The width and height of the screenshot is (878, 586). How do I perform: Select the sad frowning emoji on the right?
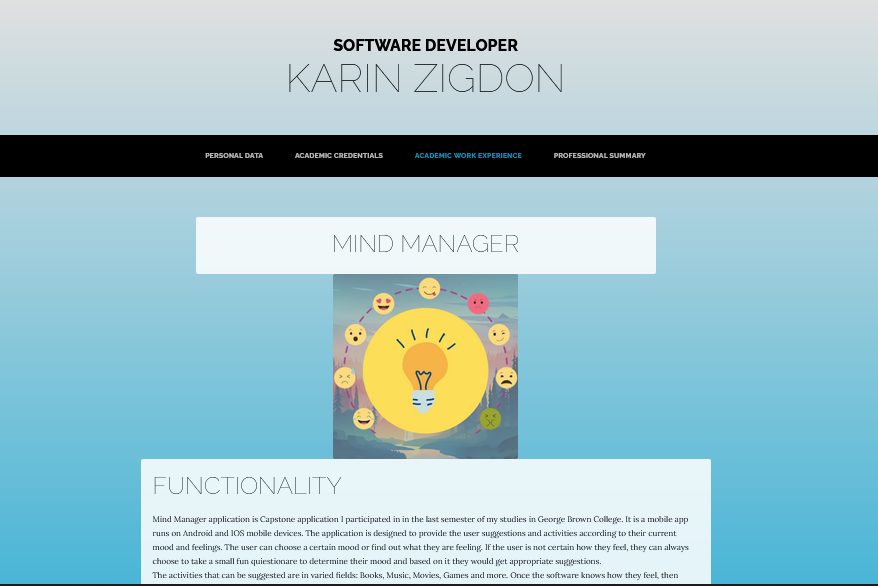coord(506,377)
